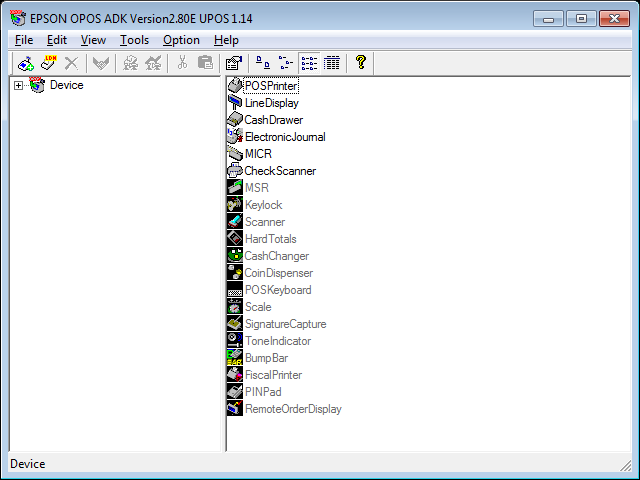This screenshot has height=480, width=640.
Task: Open the File menu
Action: 24,40
